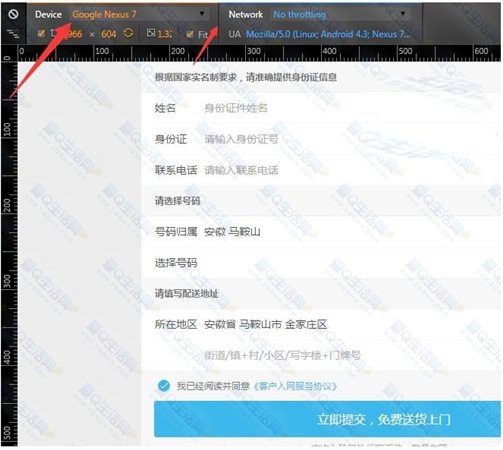The height and width of the screenshot is (450, 503).
Task: Edit the device pixel ratio value field
Action: point(165,34)
